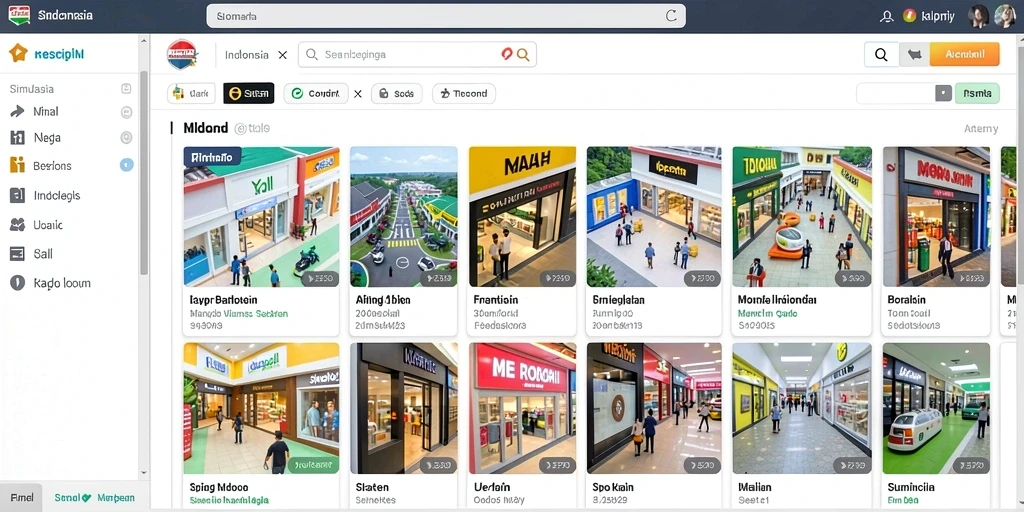The height and width of the screenshot is (512, 1024).
Task: Click the orange magnifier icon in the search field
Action: click(522, 55)
